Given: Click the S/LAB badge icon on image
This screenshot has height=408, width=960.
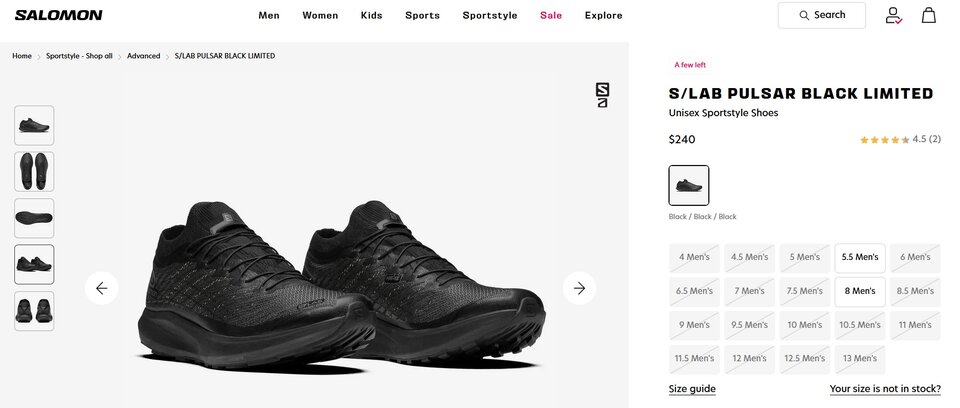Looking at the screenshot, I should [602, 96].
